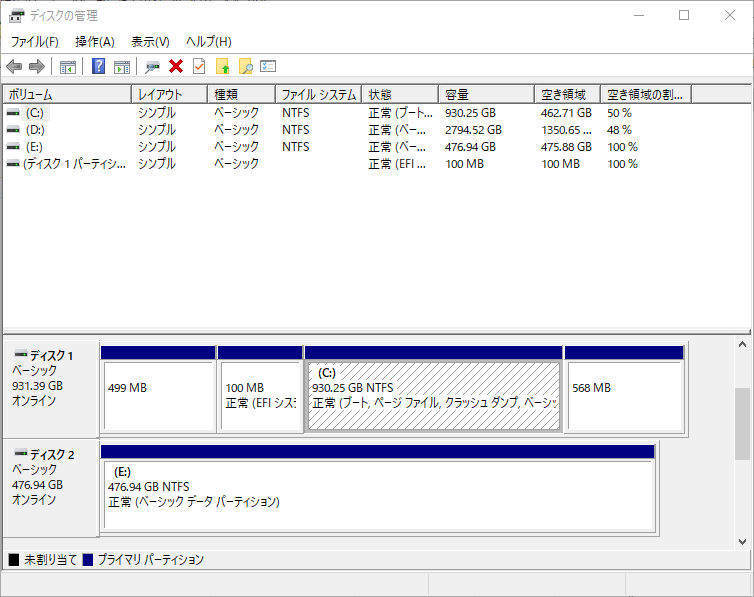Click the 462.71 GB free space cell
This screenshot has width=754, height=597.
[566, 113]
